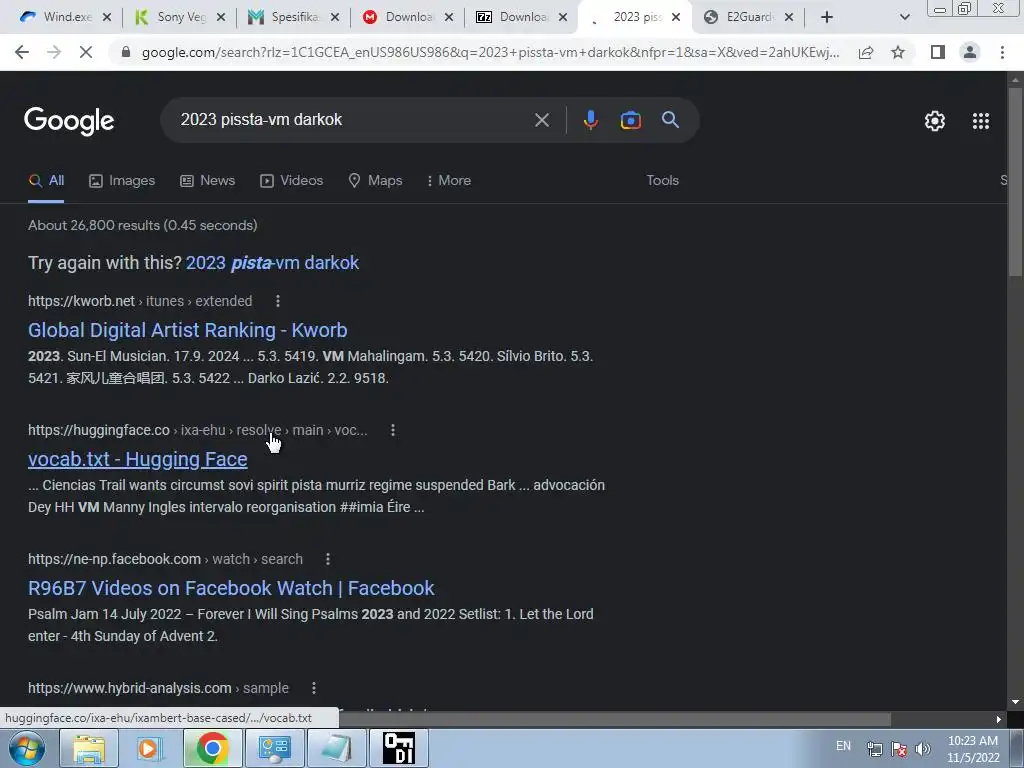Switch to the Maps tab

pos(376,181)
